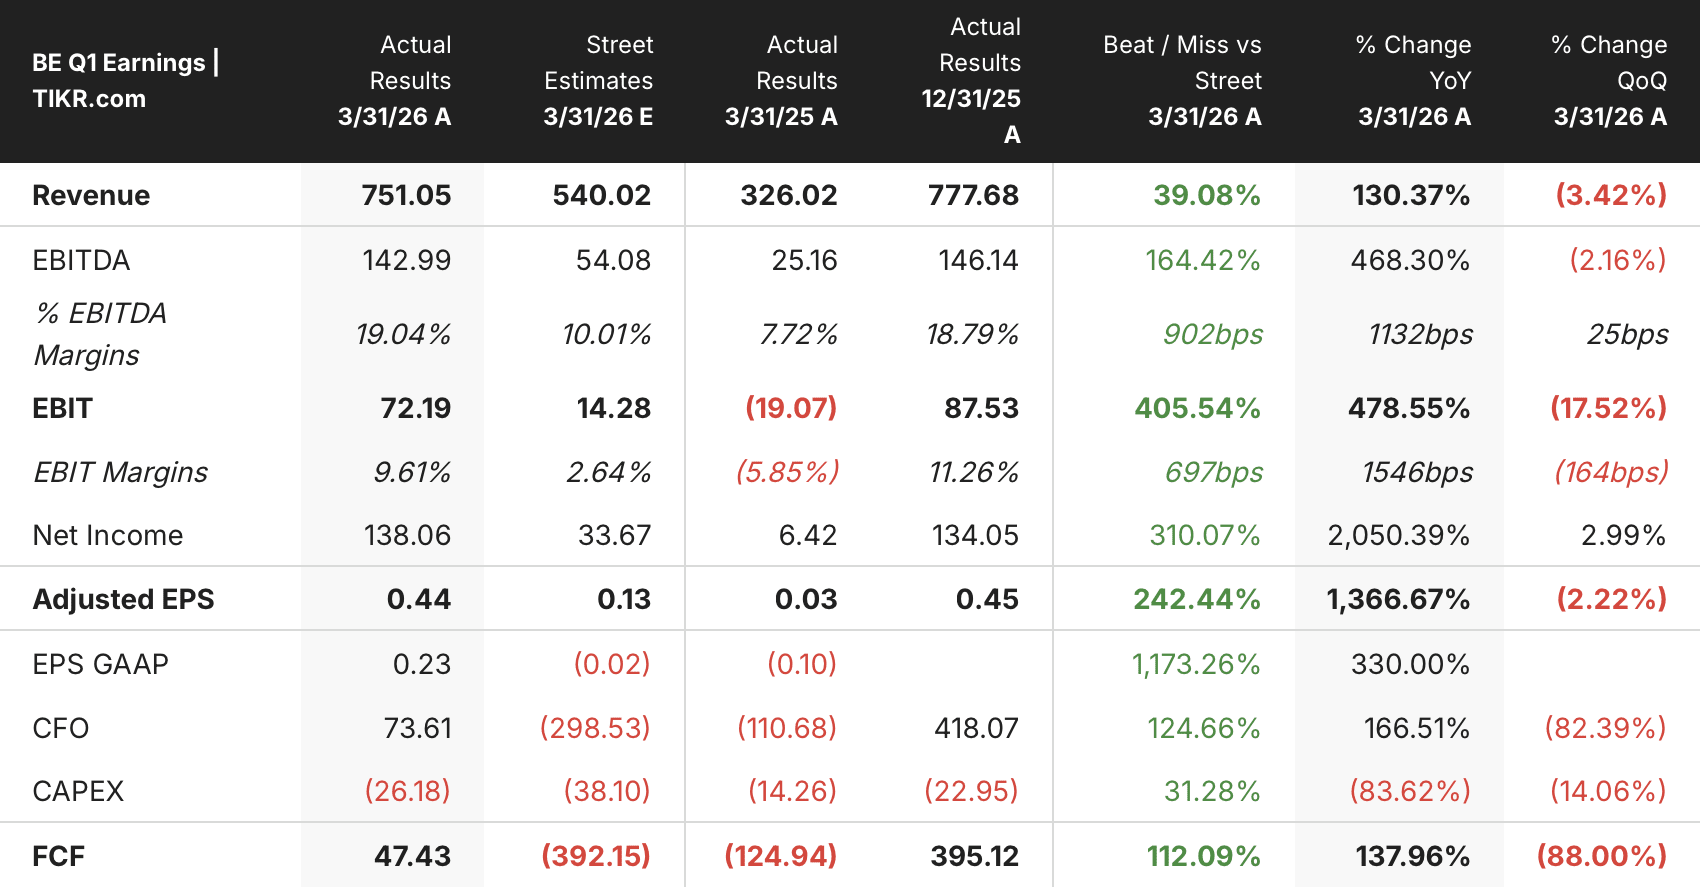This screenshot has height=894, width=1700.
Task: Click the Street Estimates 3/31/26 E column header
Action: point(598,81)
